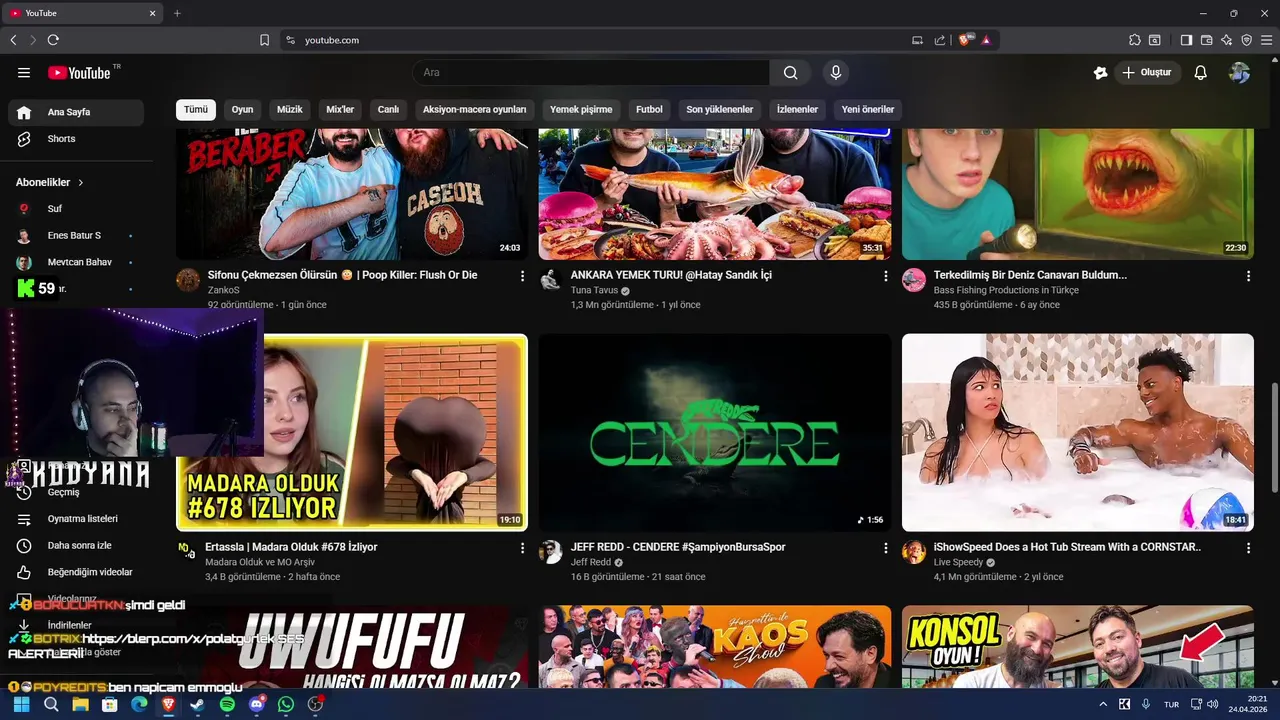This screenshot has width=1280, height=720.
Task: Expand the Abonelikler section chevron
Action: pos(80,183)
